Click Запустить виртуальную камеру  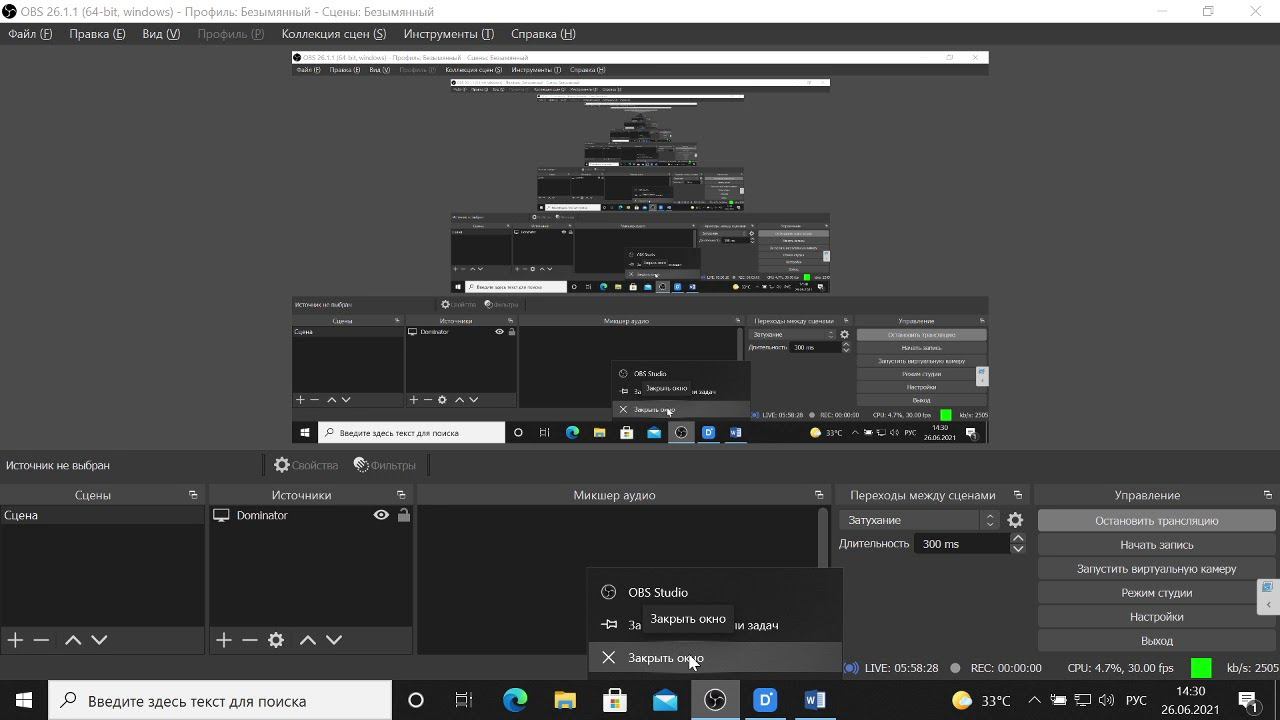1156,569
